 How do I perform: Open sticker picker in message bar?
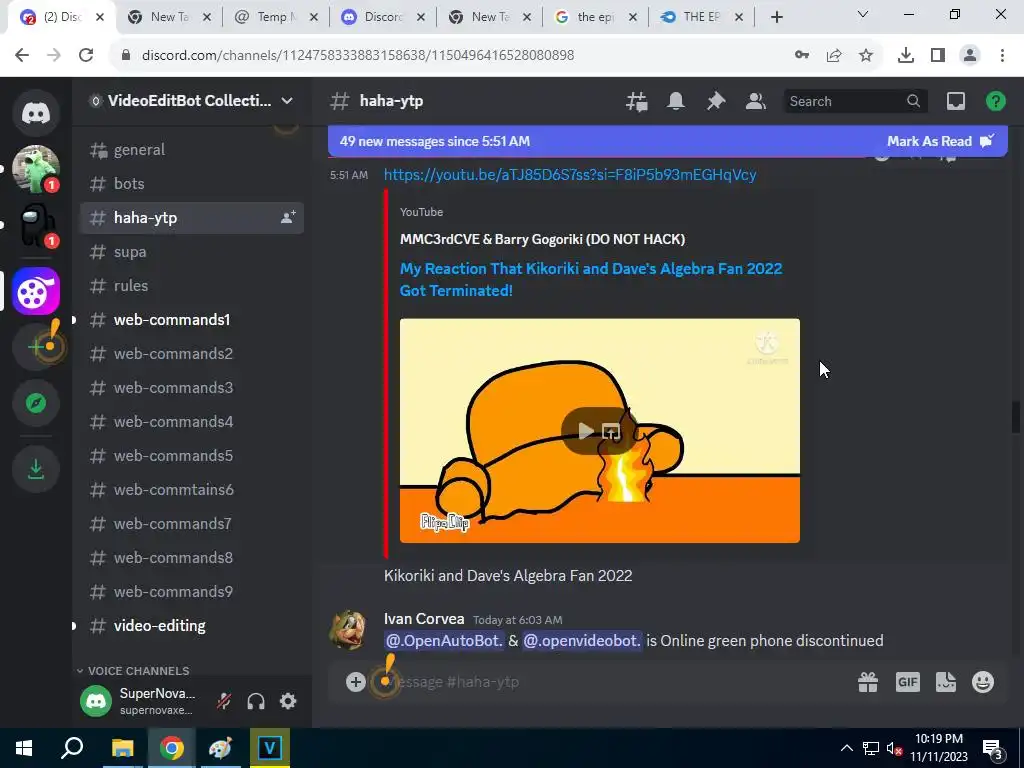pyautogui.click(x=946, y=682)
